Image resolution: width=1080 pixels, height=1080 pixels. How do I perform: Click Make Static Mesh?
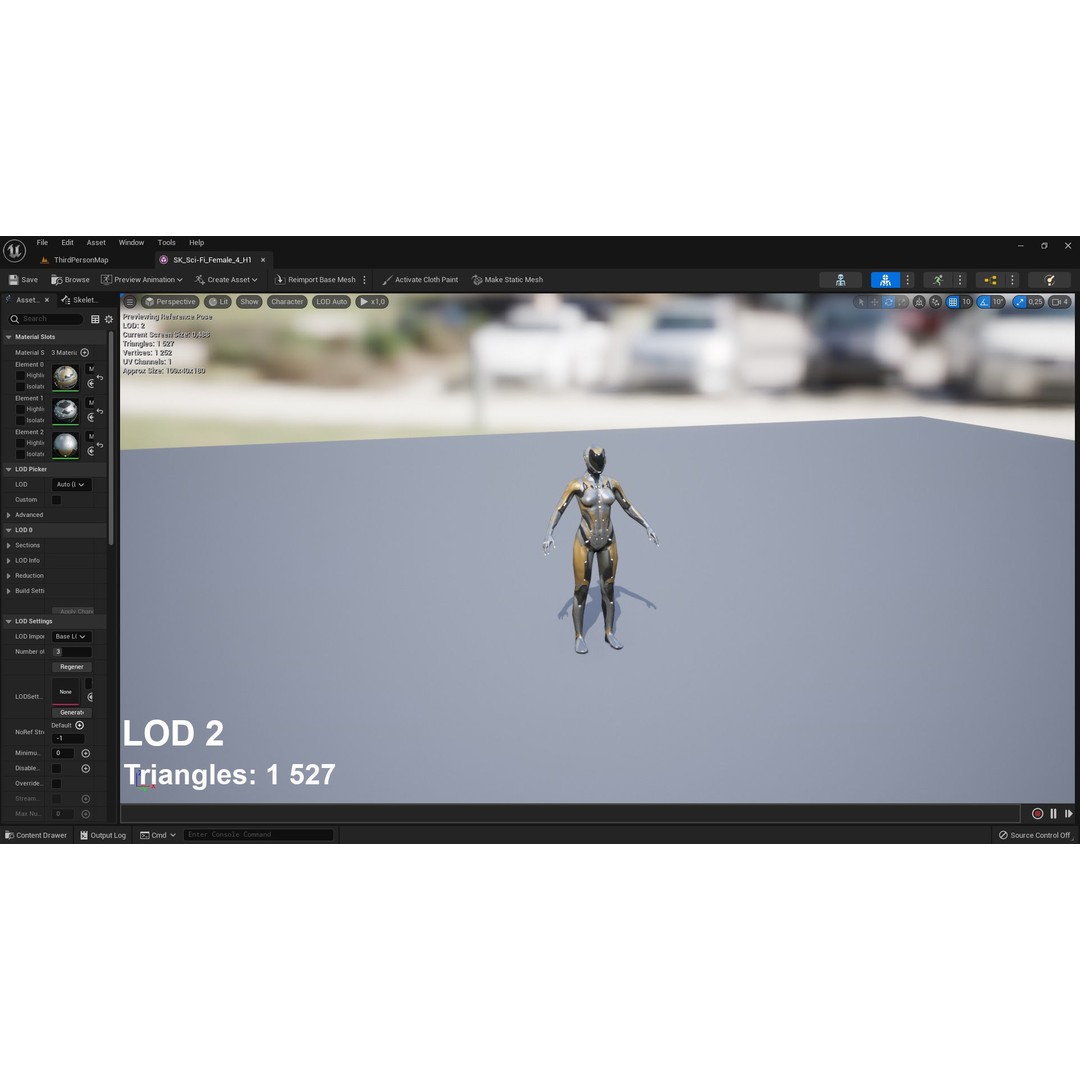pyautogui.click(x=508, y=280)
